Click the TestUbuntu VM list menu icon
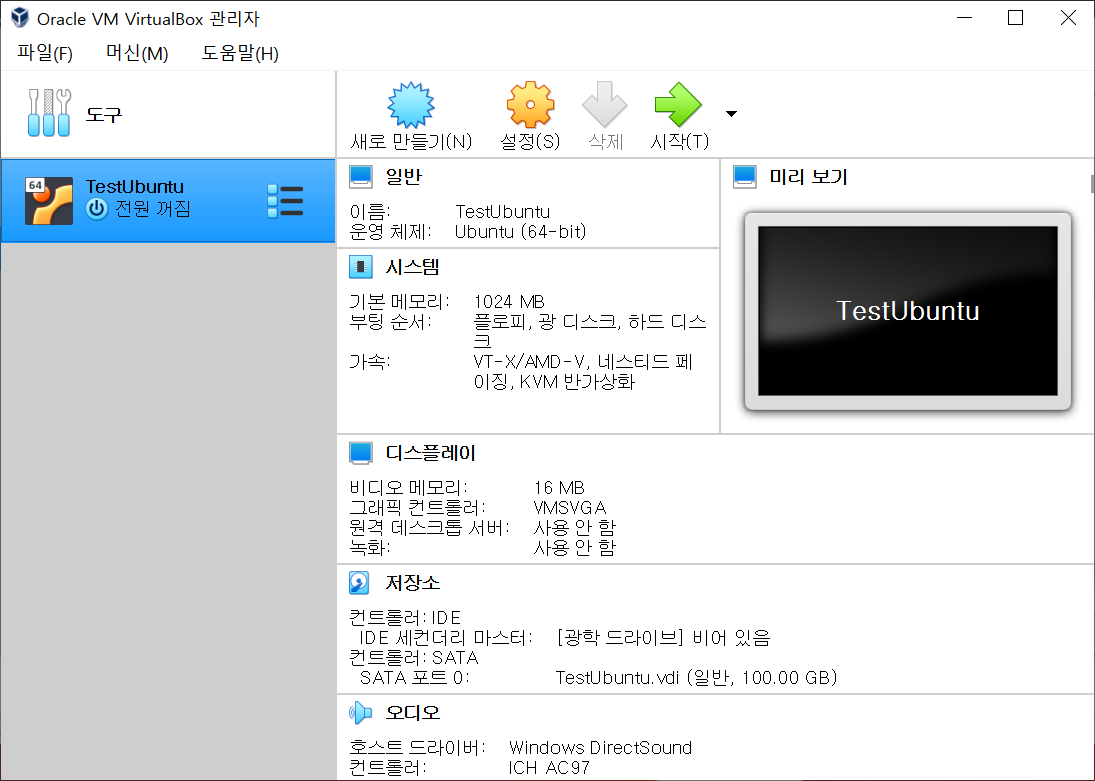Image resolution: width=1095 pixels, height=781 pixels. pyautogui.click(x=285, y=201)
